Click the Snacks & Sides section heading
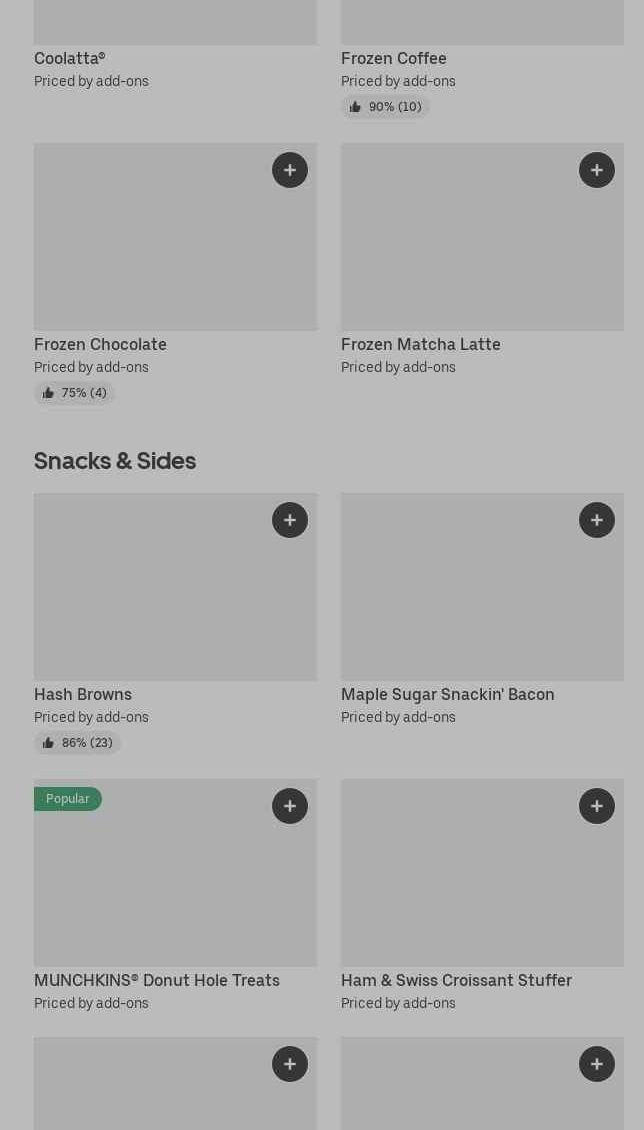 [115, 460]
